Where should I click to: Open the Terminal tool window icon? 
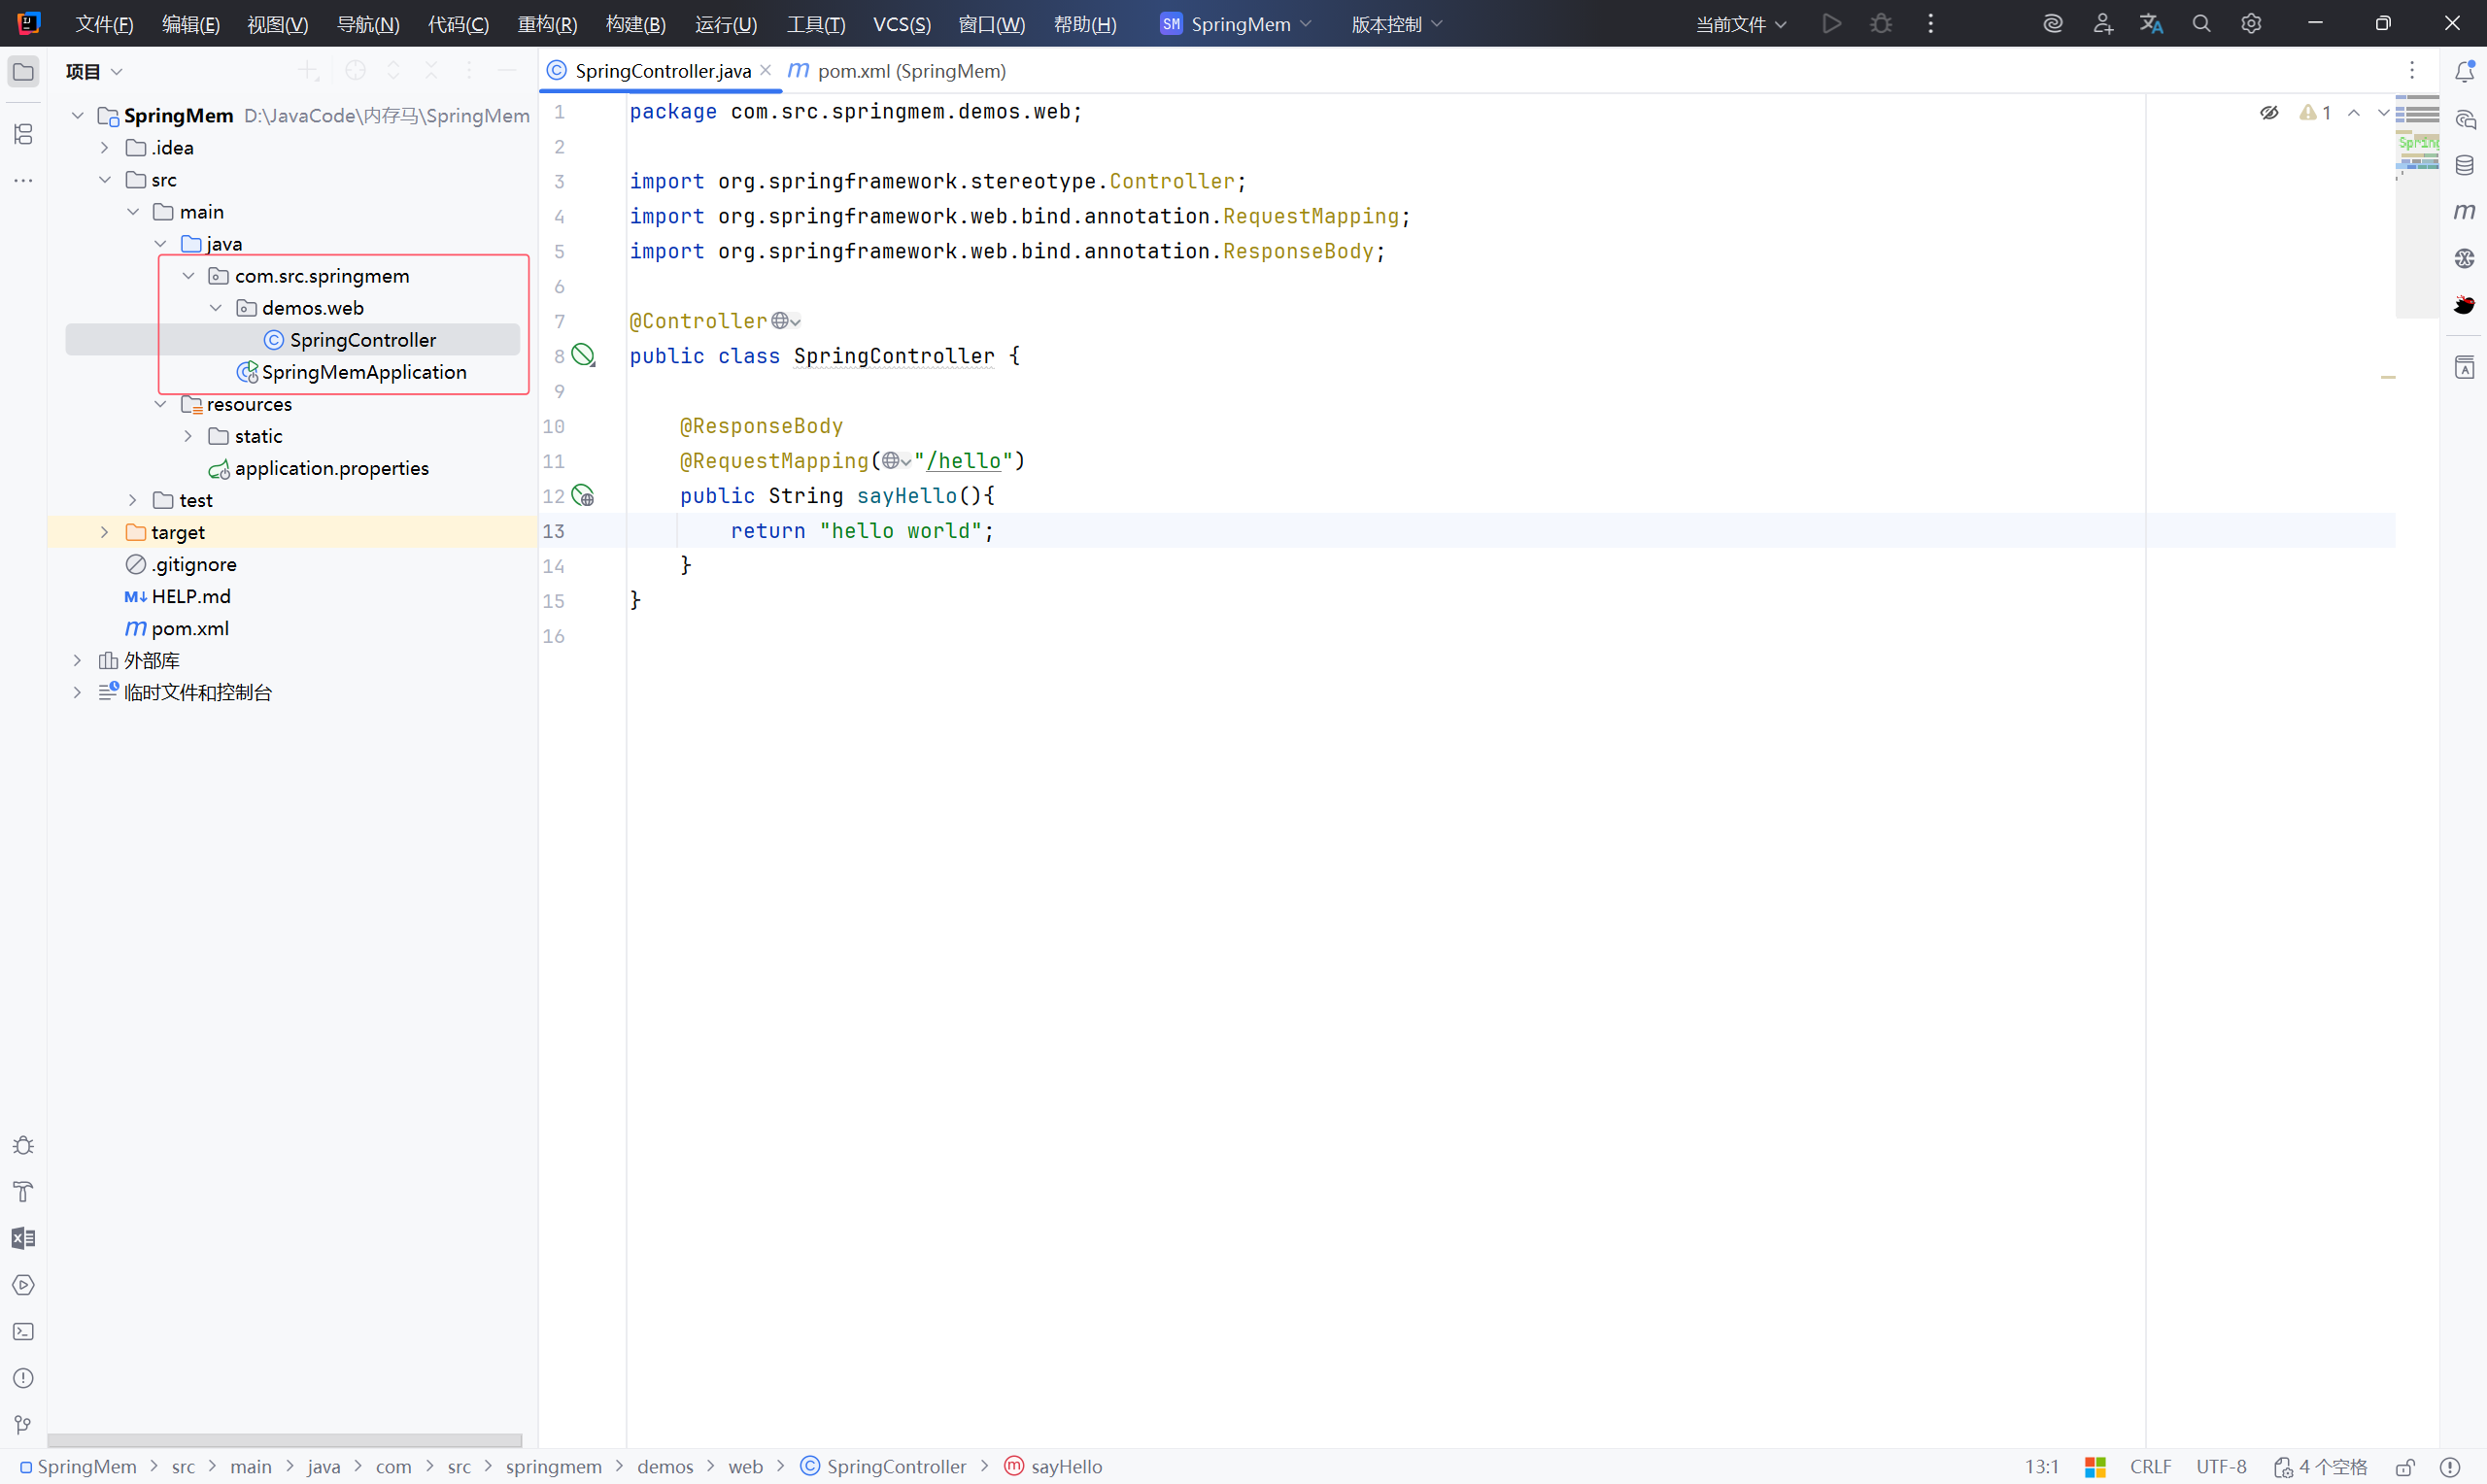(23, 1332)
